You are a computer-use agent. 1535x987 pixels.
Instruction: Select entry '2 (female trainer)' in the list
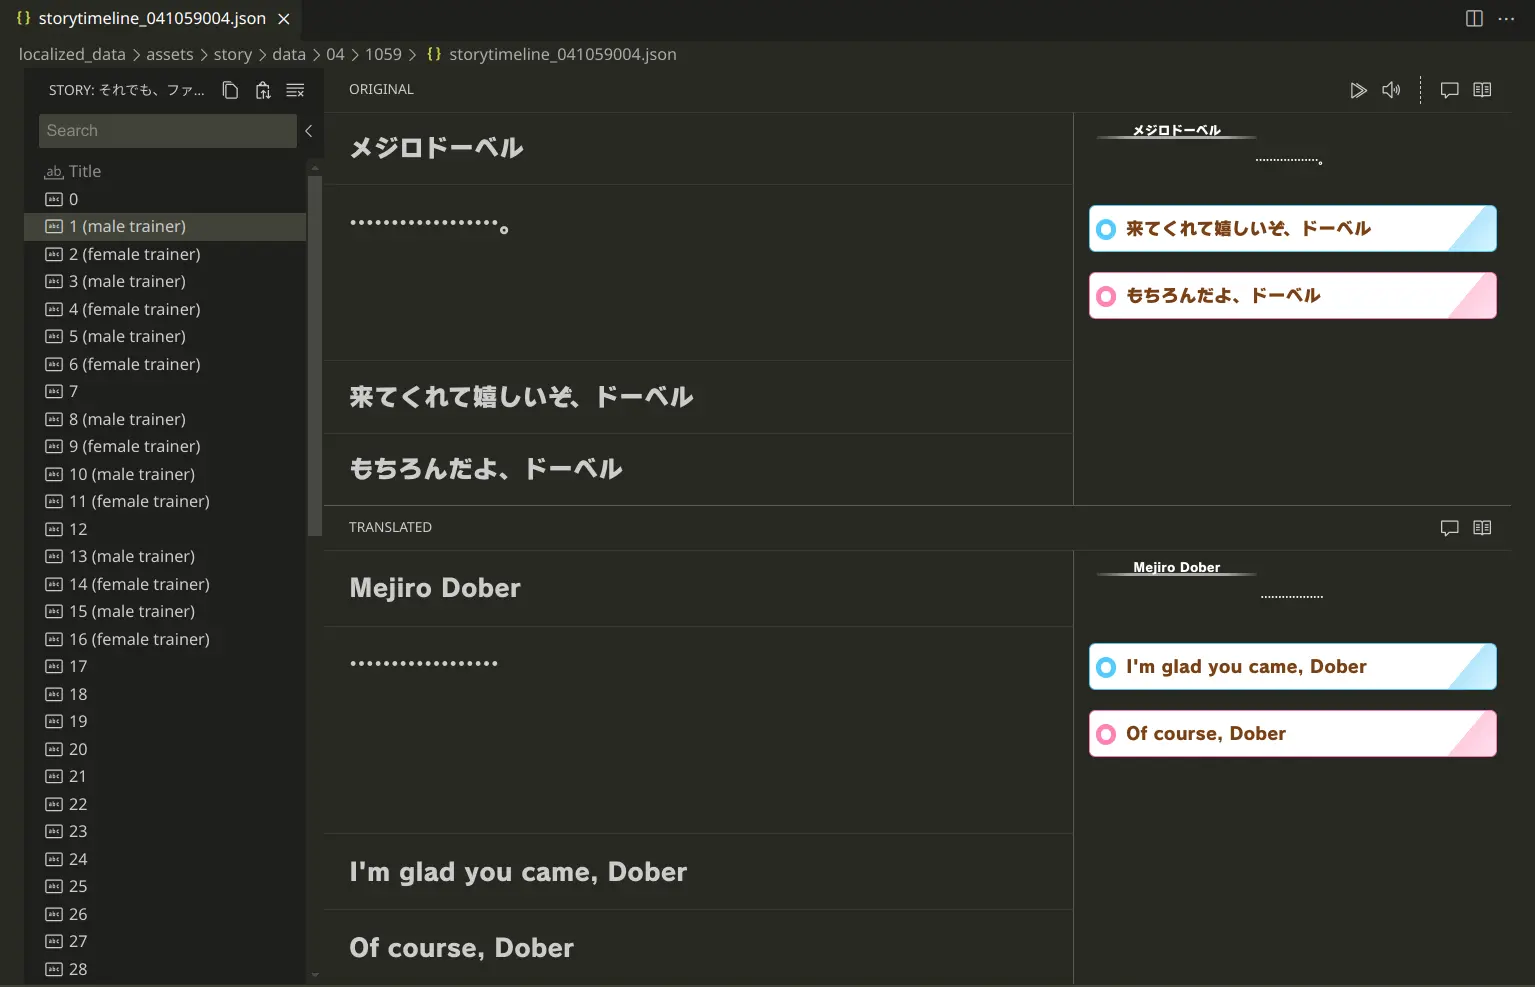pos(134,254)
